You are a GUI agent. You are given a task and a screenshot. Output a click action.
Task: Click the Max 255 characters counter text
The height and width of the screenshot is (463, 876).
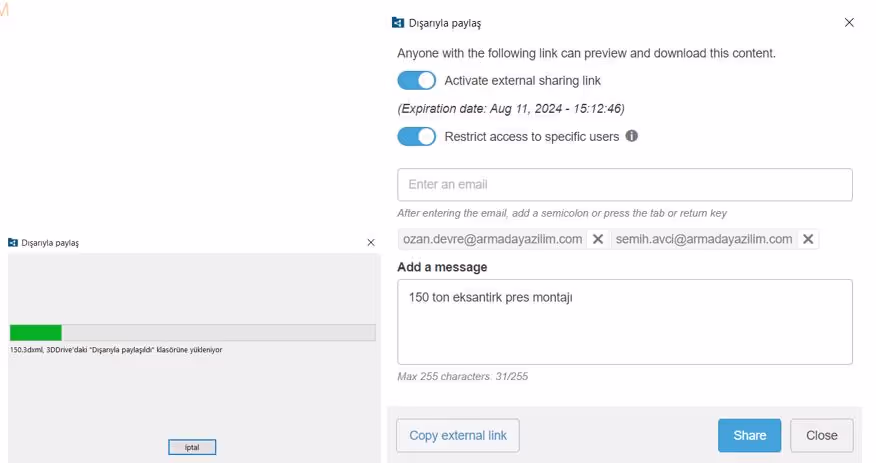point(463,376)
